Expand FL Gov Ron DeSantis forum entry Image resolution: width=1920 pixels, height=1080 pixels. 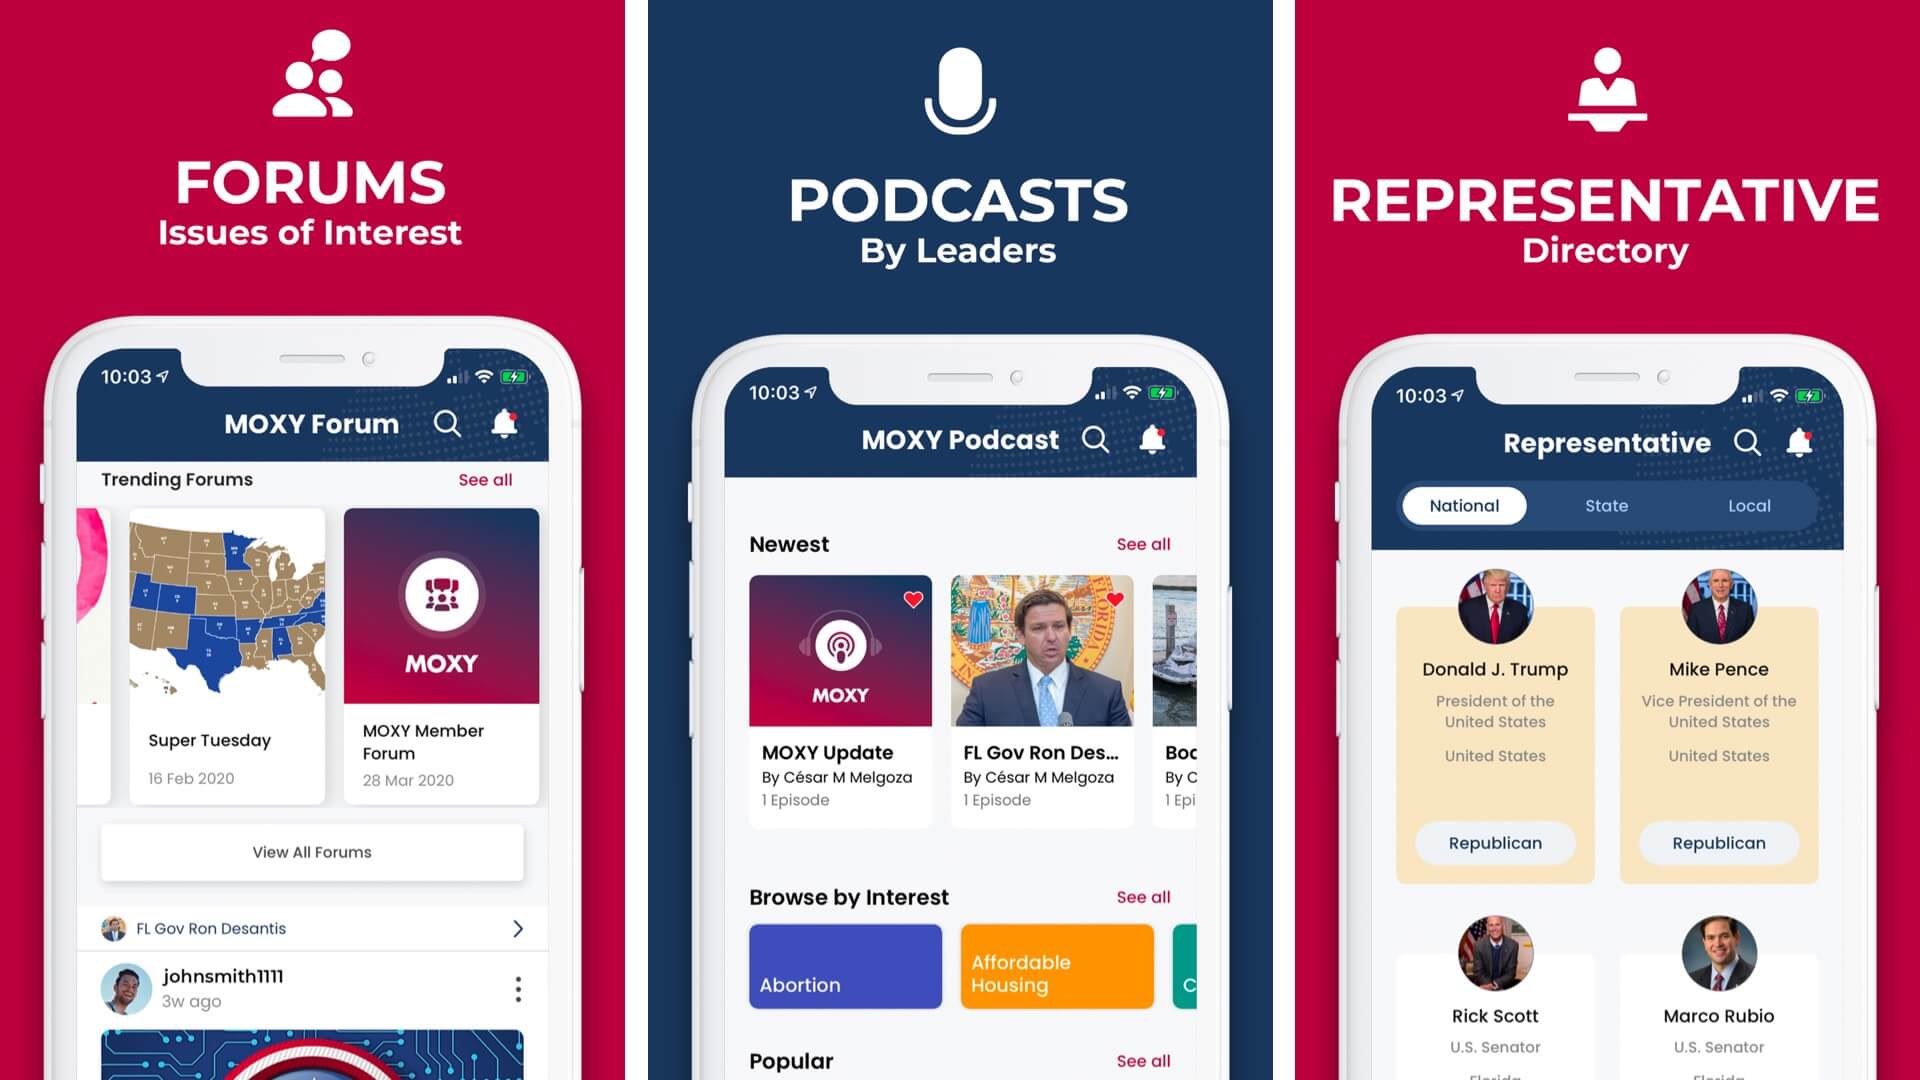pos(521,927)
